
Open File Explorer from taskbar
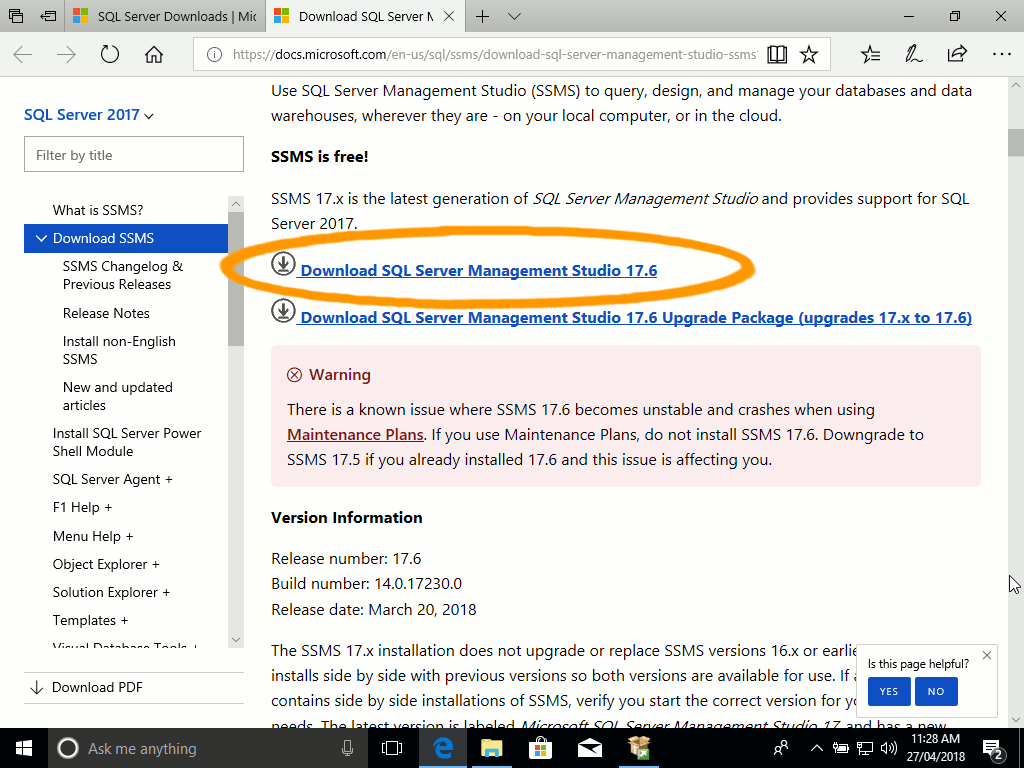point(492,748)
